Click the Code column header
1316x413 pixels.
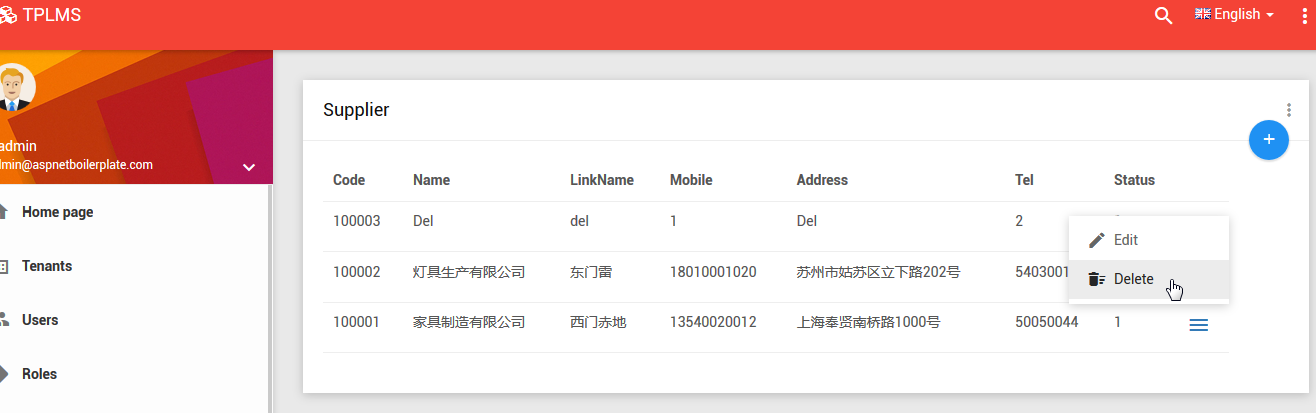349,180
